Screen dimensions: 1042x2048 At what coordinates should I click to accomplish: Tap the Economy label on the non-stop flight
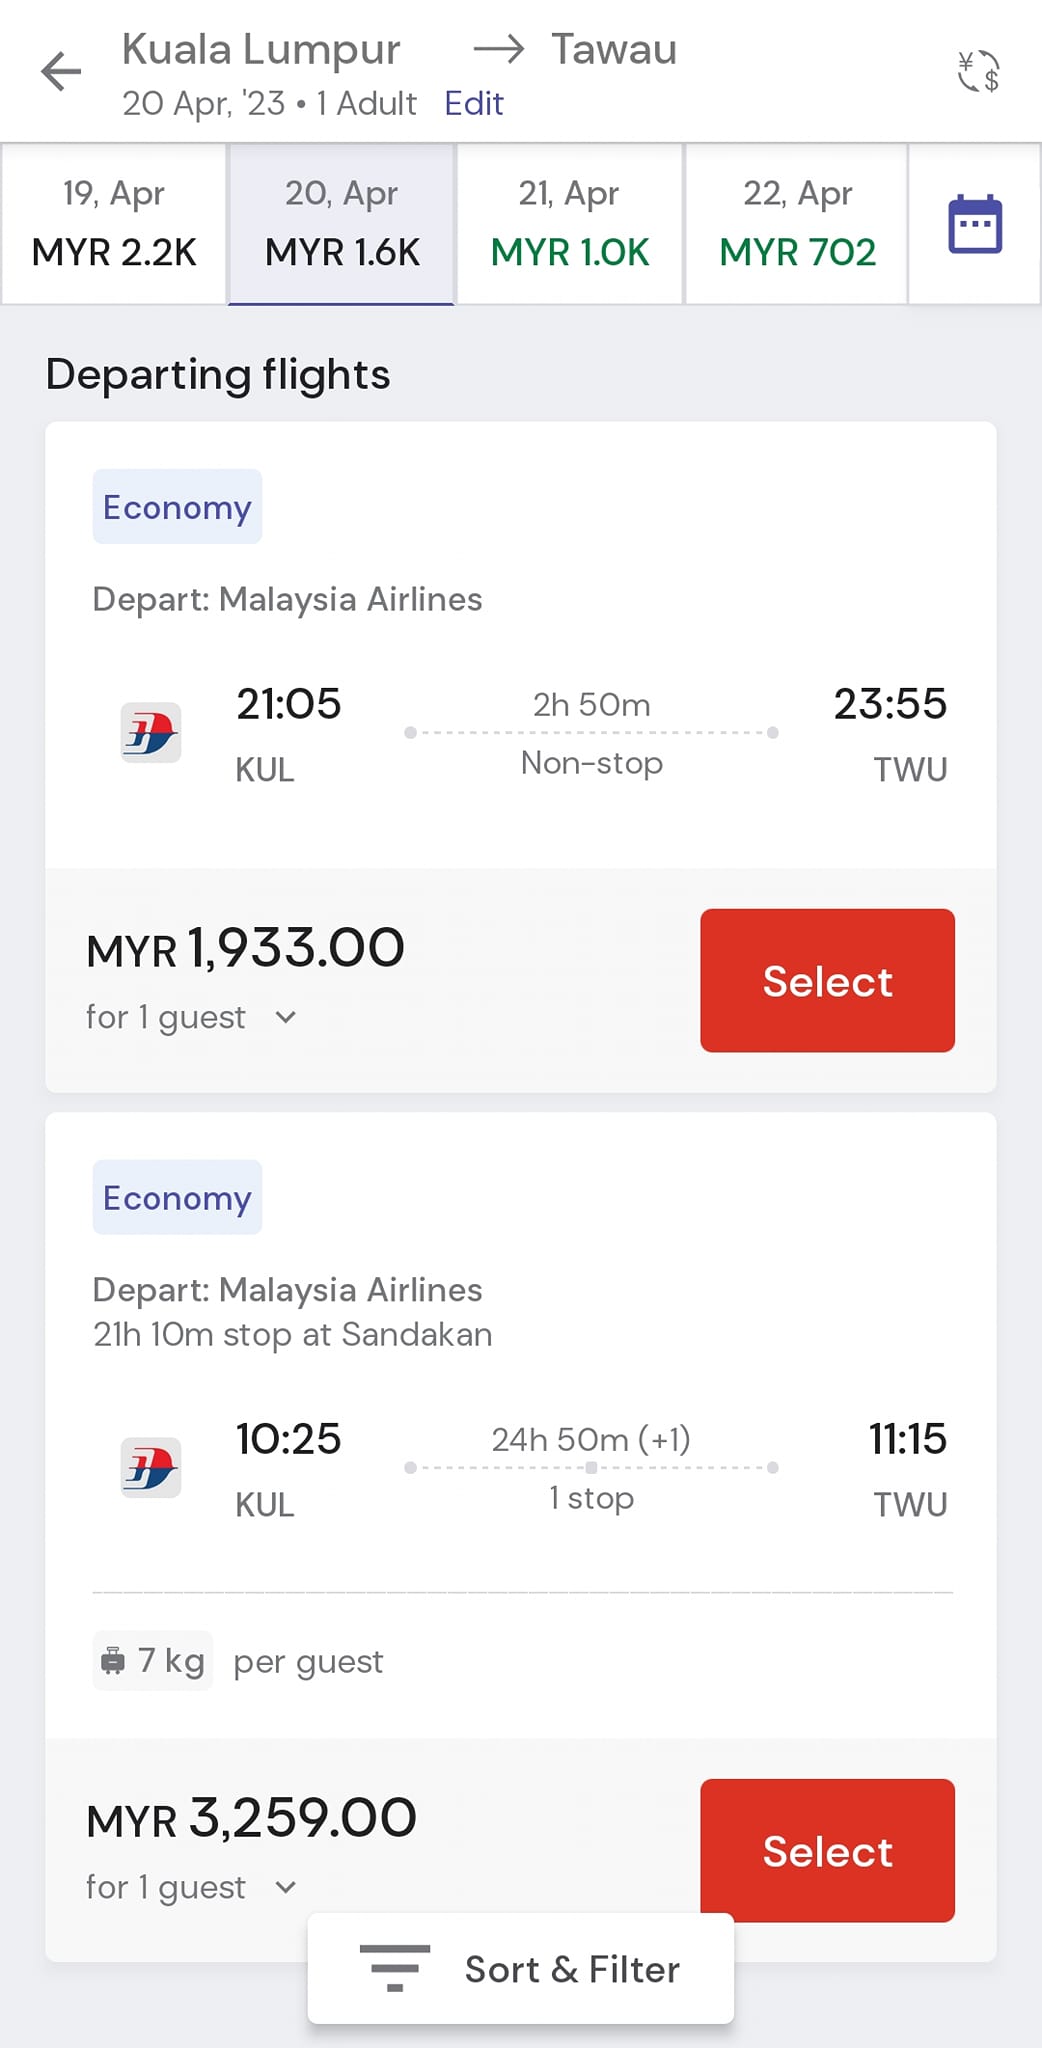177,507
